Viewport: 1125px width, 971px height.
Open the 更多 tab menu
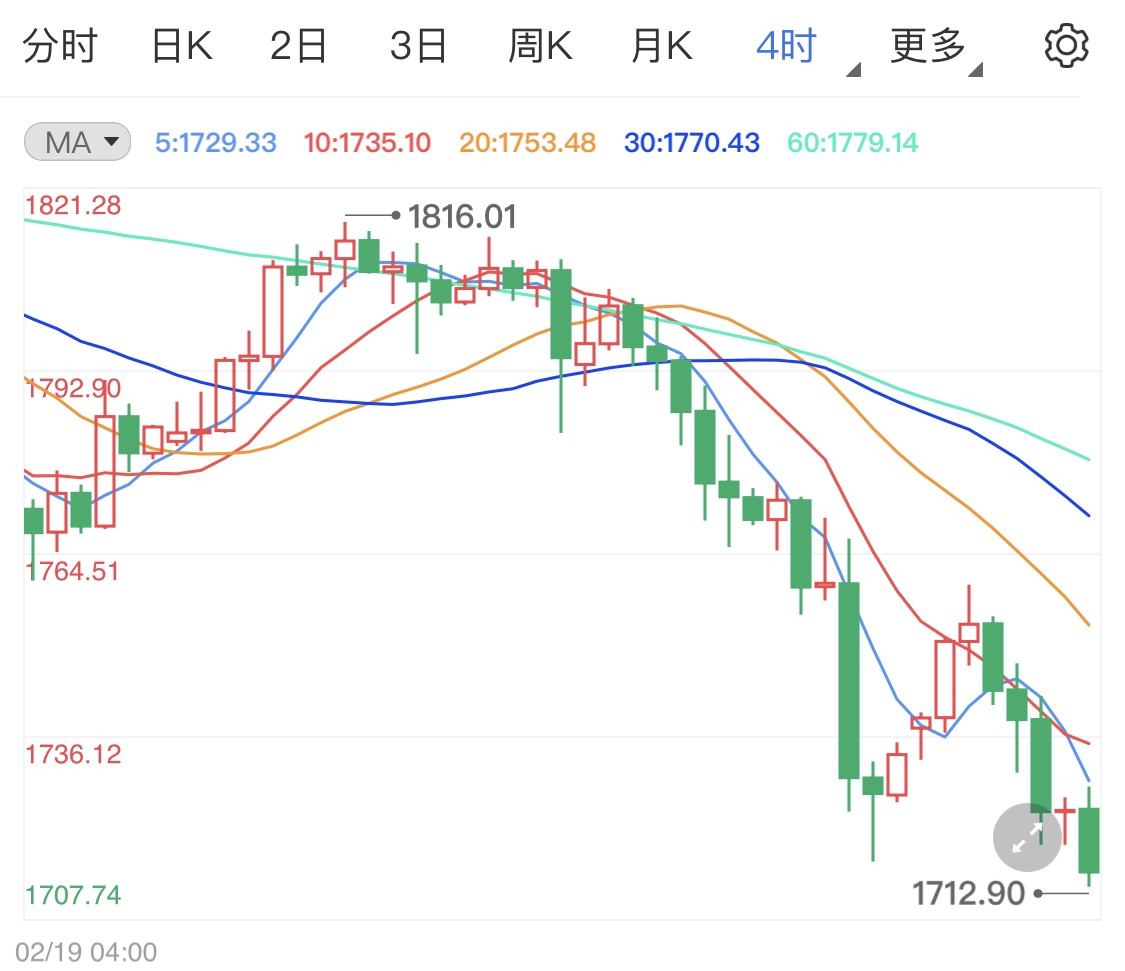click(x=928, y=46)
